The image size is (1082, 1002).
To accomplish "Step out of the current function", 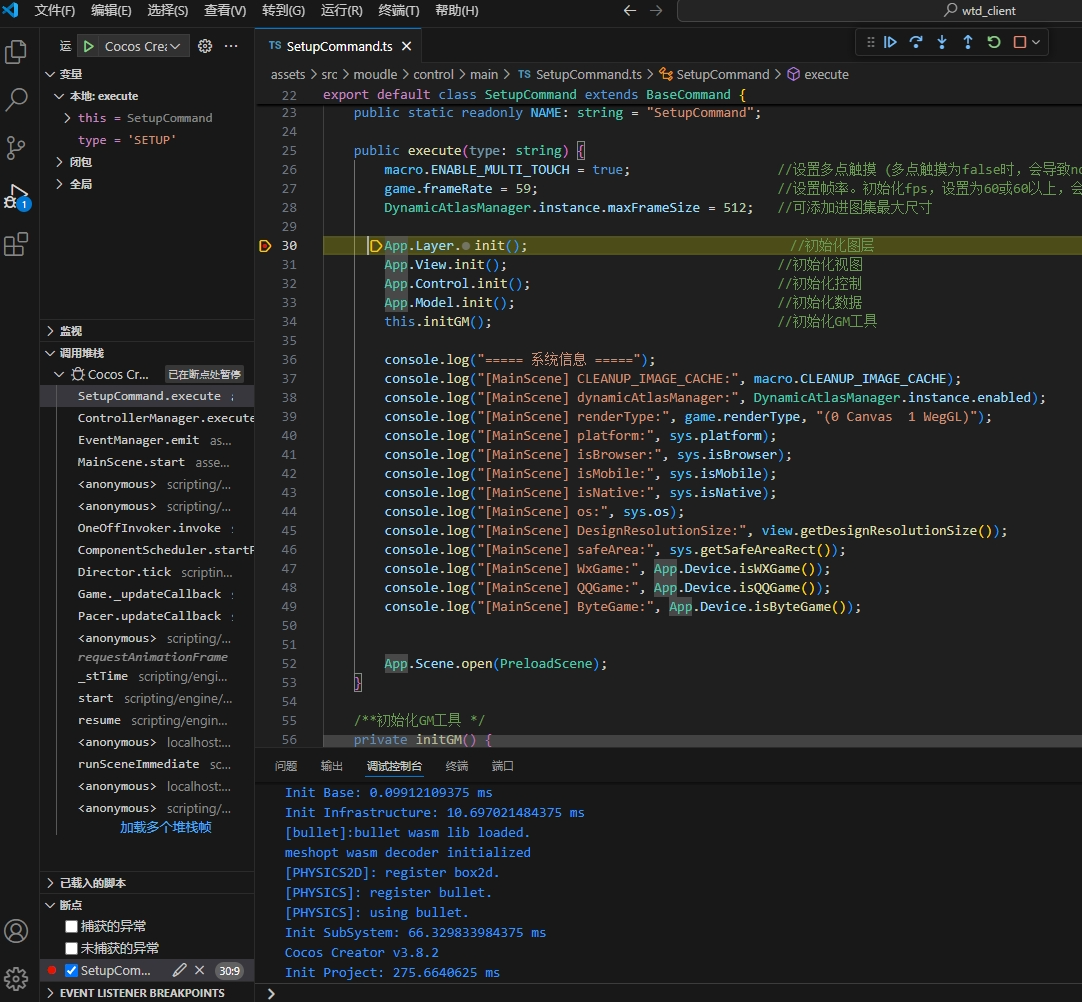I will click(x=968, y=42).
